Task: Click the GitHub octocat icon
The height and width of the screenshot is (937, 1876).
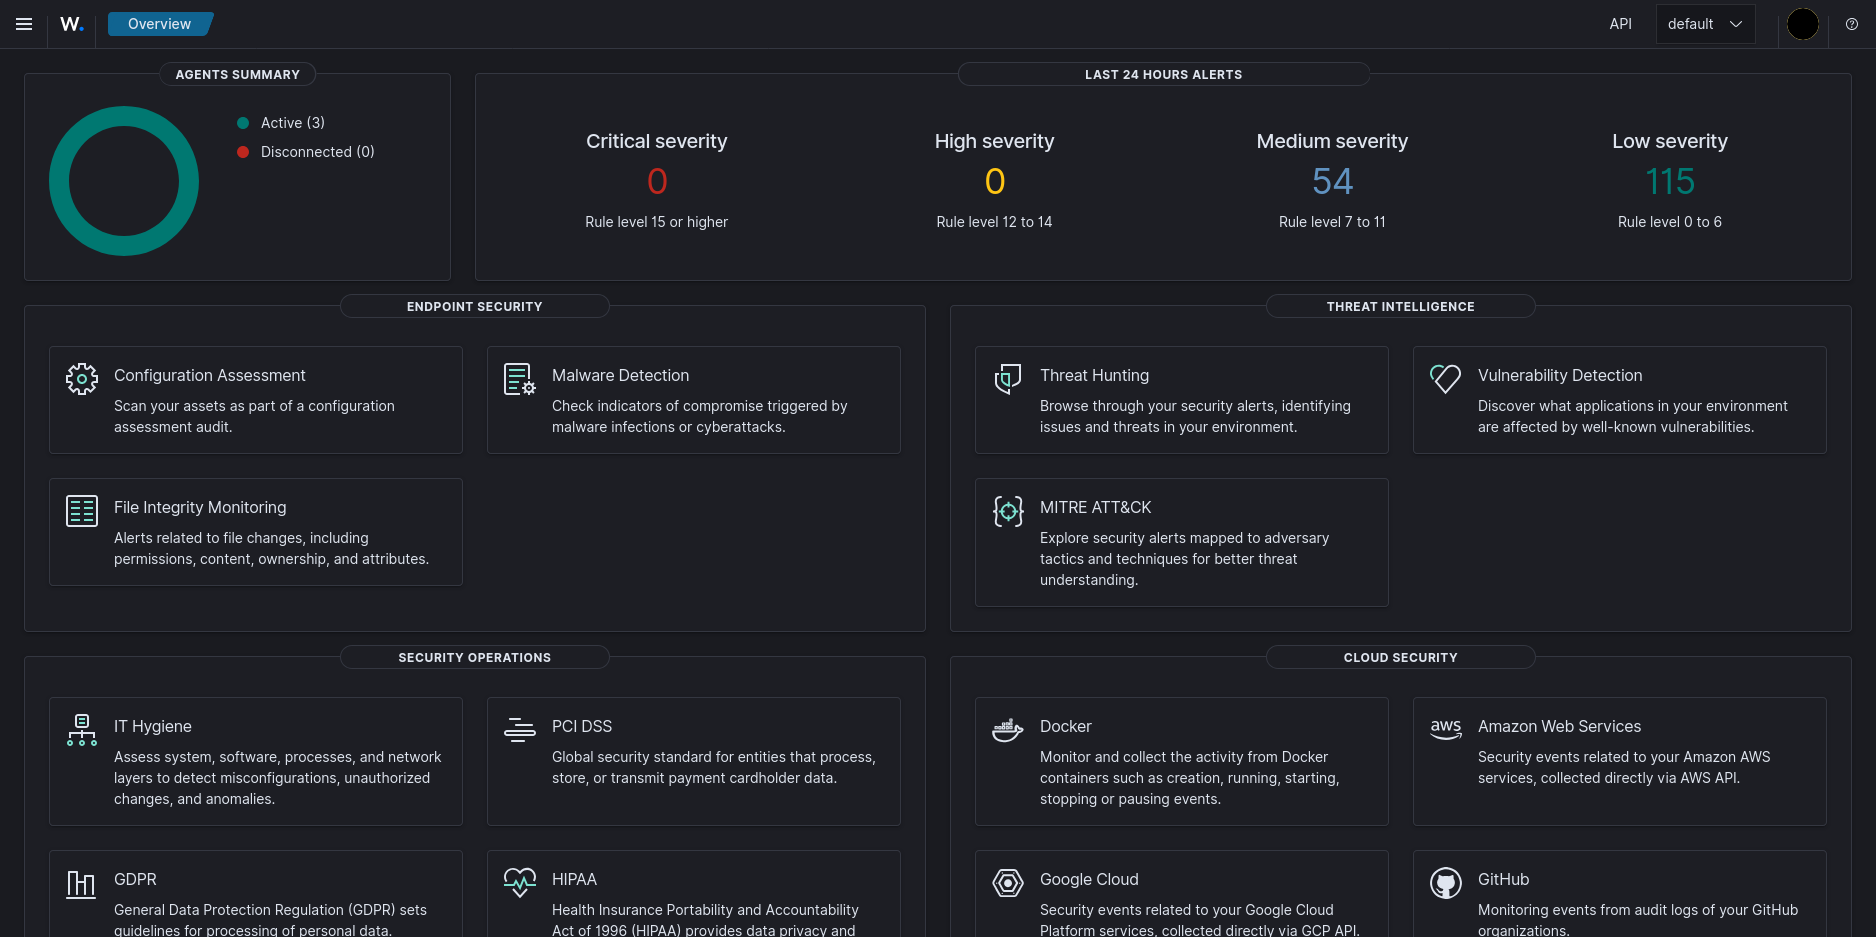Action: [x=1446, y=883]
